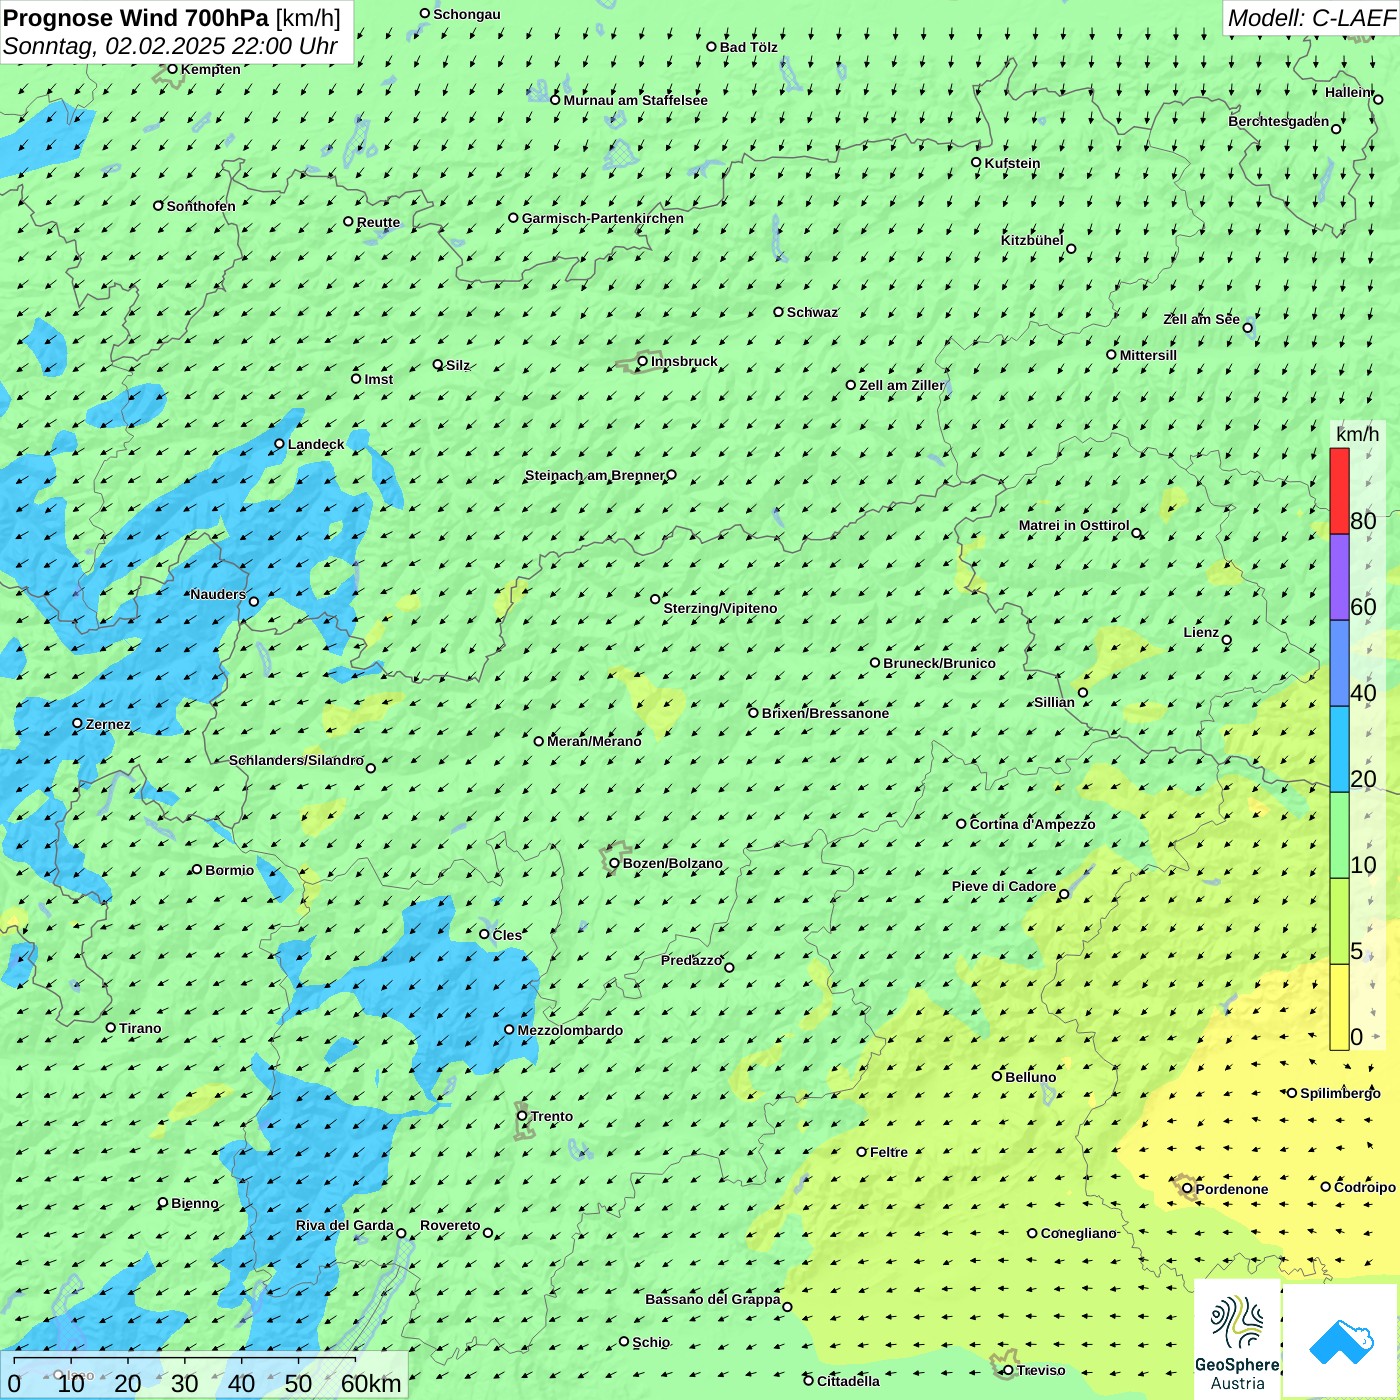
Task: Click the Kitzbühel city marker
Action: click(1071, 249)
